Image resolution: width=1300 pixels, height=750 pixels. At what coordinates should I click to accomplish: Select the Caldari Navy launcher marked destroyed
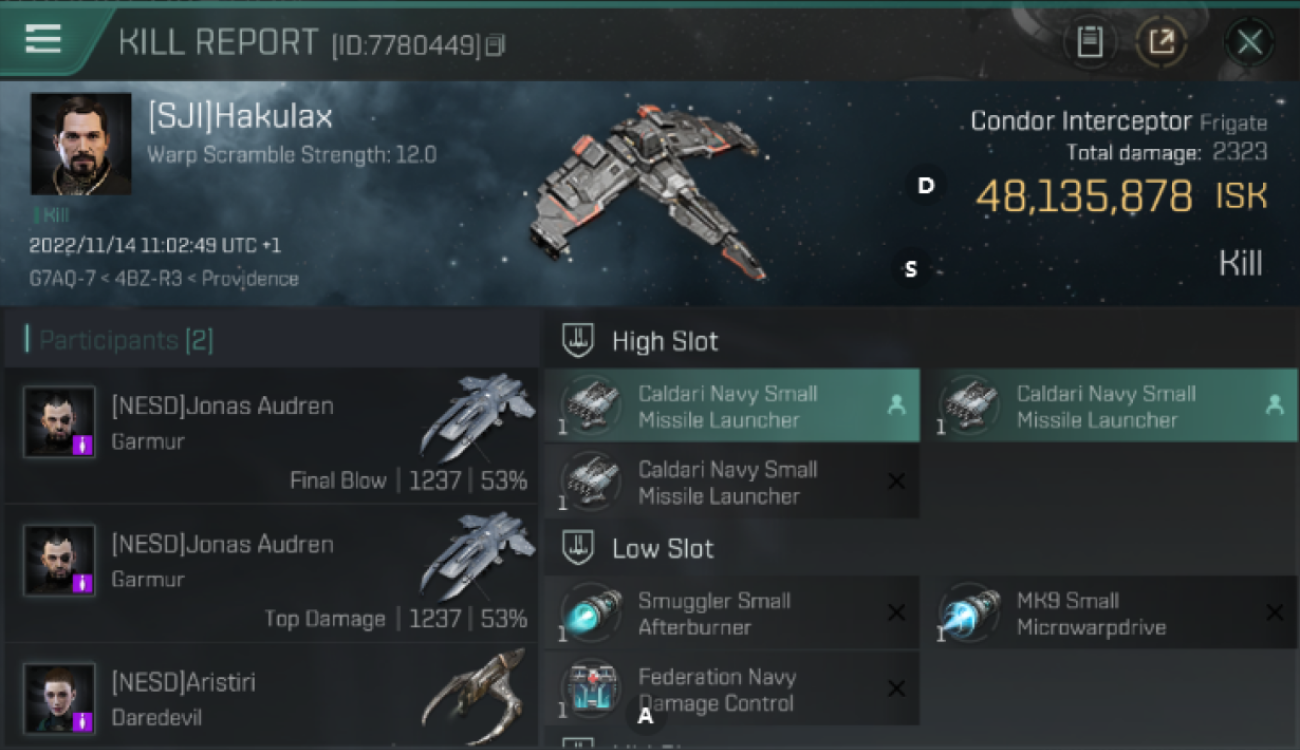(x=732, y=482)
